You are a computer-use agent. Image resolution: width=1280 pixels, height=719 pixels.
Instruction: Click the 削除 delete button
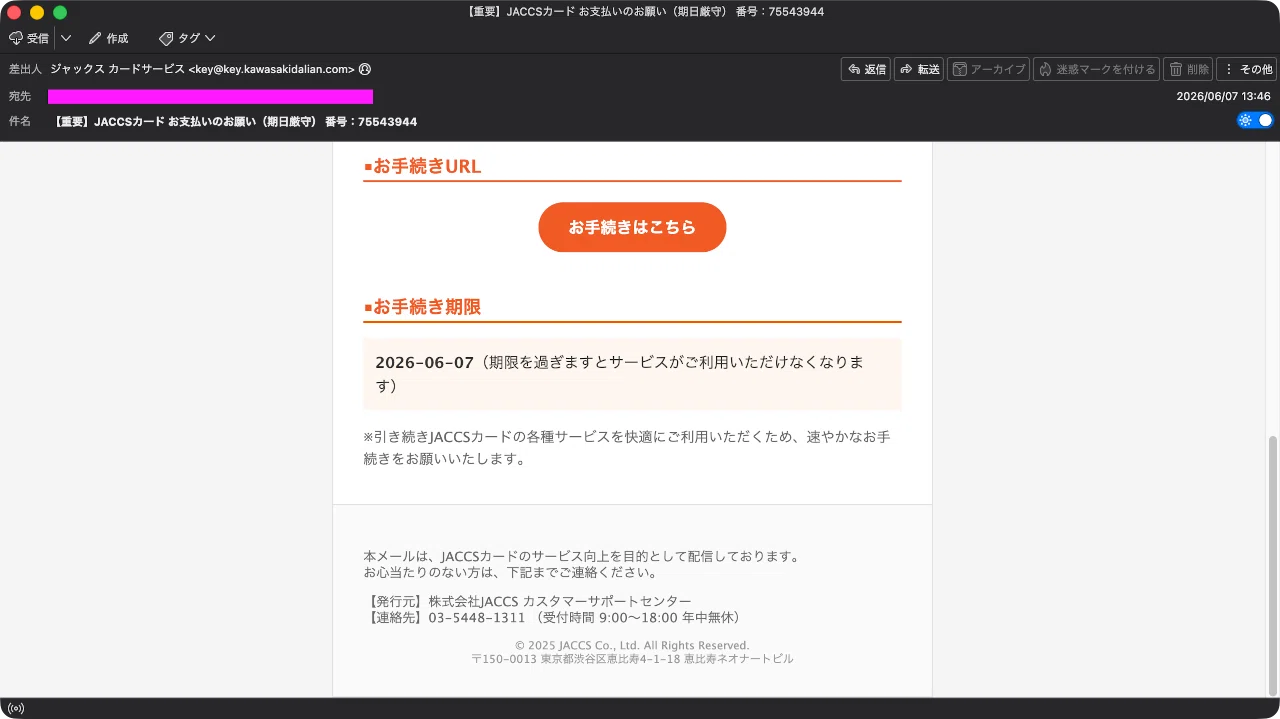click(1188, 69)
